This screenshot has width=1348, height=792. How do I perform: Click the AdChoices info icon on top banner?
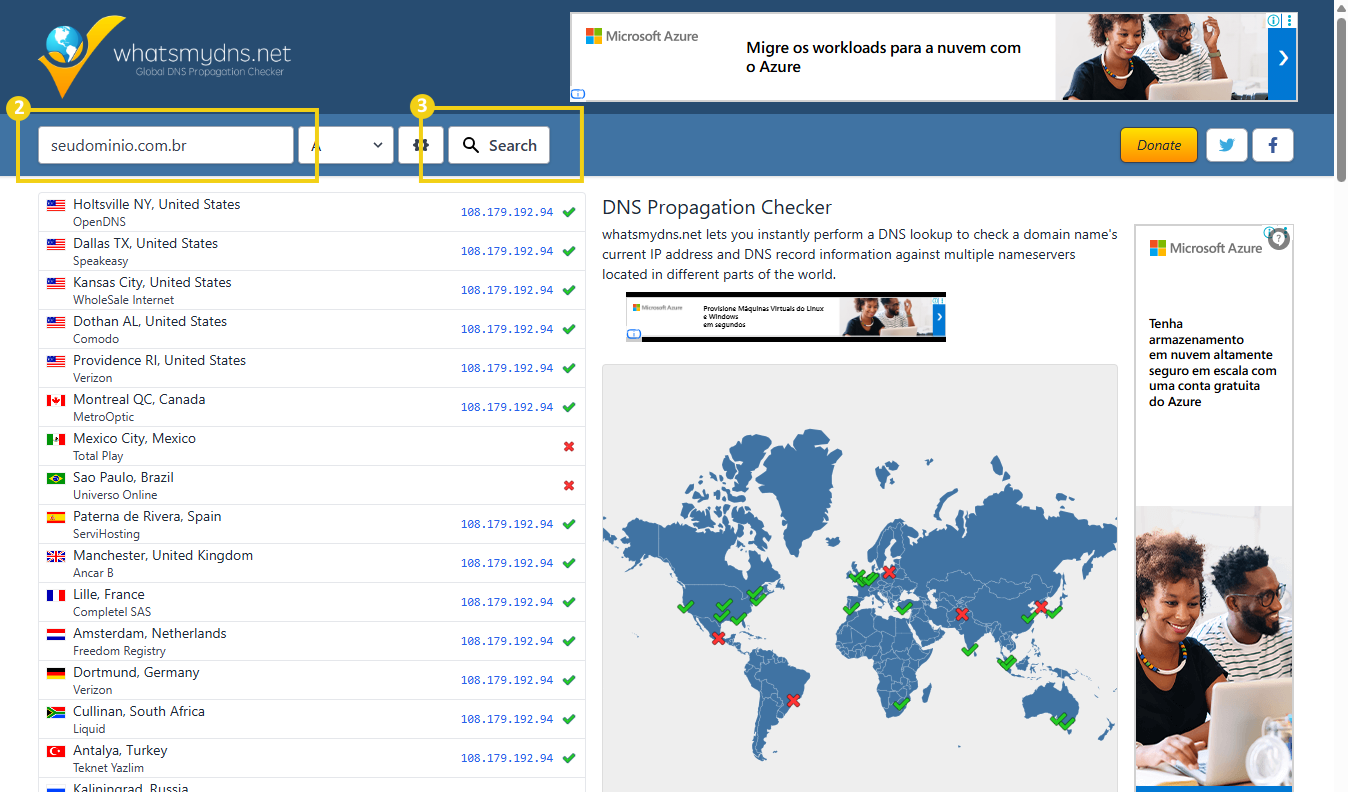point(1273,20)
